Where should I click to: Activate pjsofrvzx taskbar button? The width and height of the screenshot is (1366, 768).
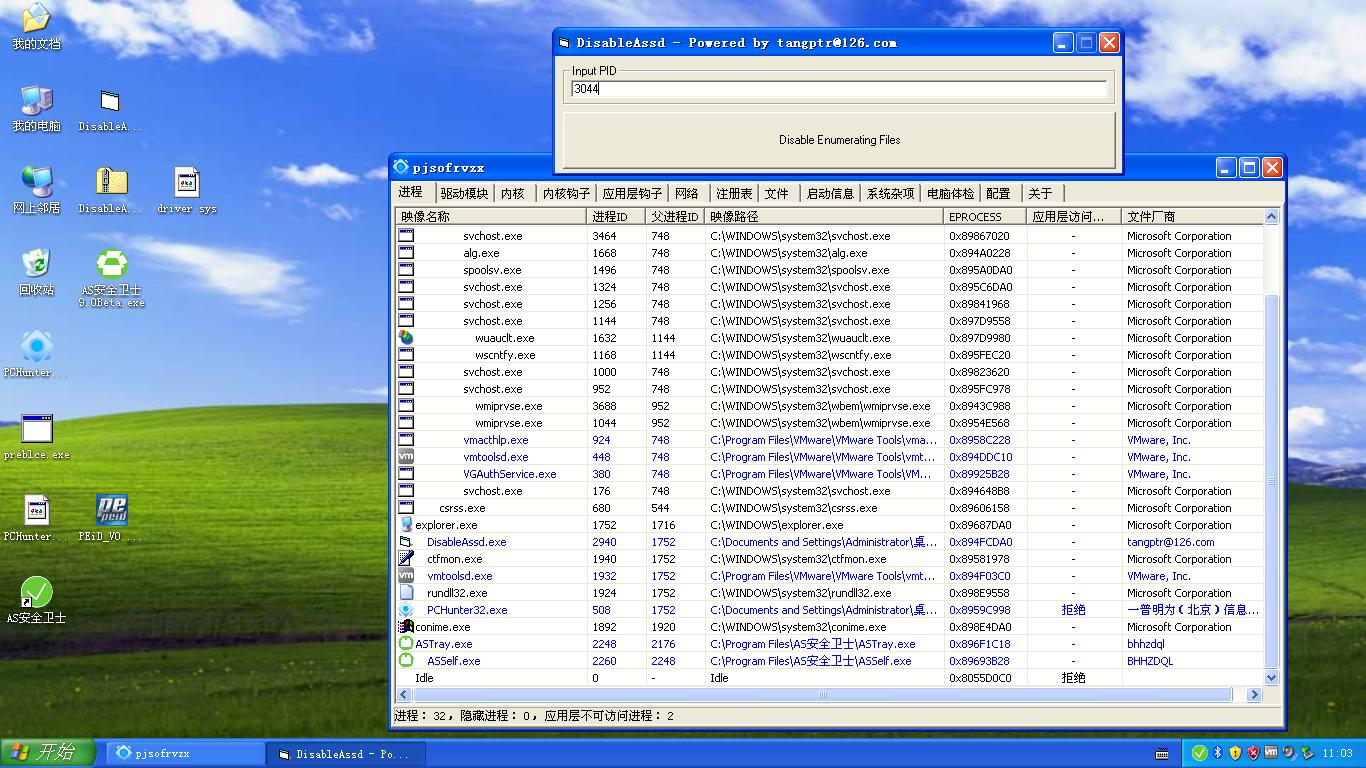point(185,753)
